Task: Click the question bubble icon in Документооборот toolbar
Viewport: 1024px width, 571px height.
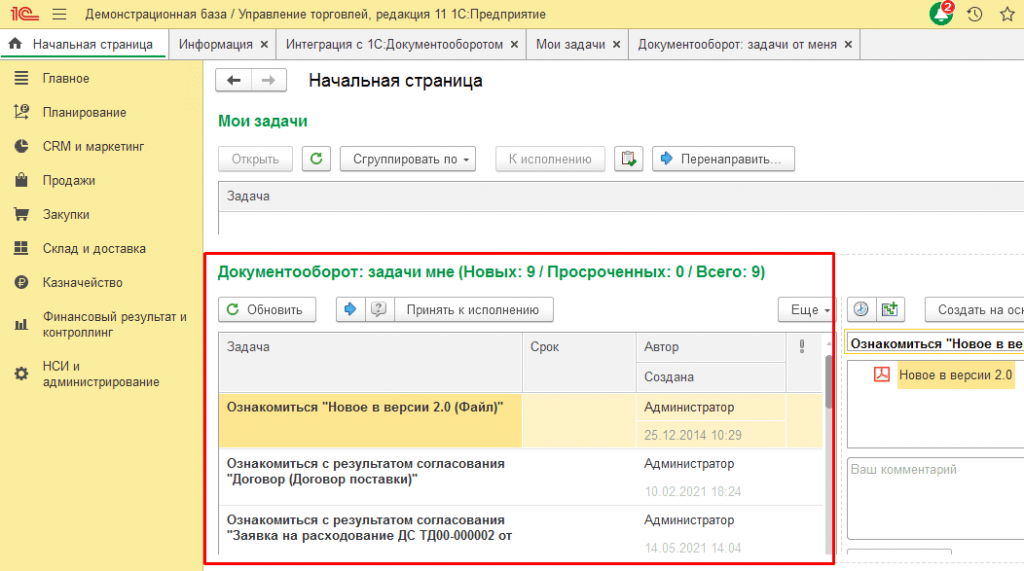Action: [x=379, y=310]
